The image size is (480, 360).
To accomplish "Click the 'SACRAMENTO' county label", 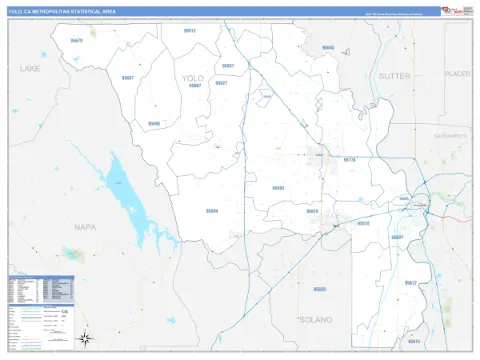I will click(x=450, y=136).
